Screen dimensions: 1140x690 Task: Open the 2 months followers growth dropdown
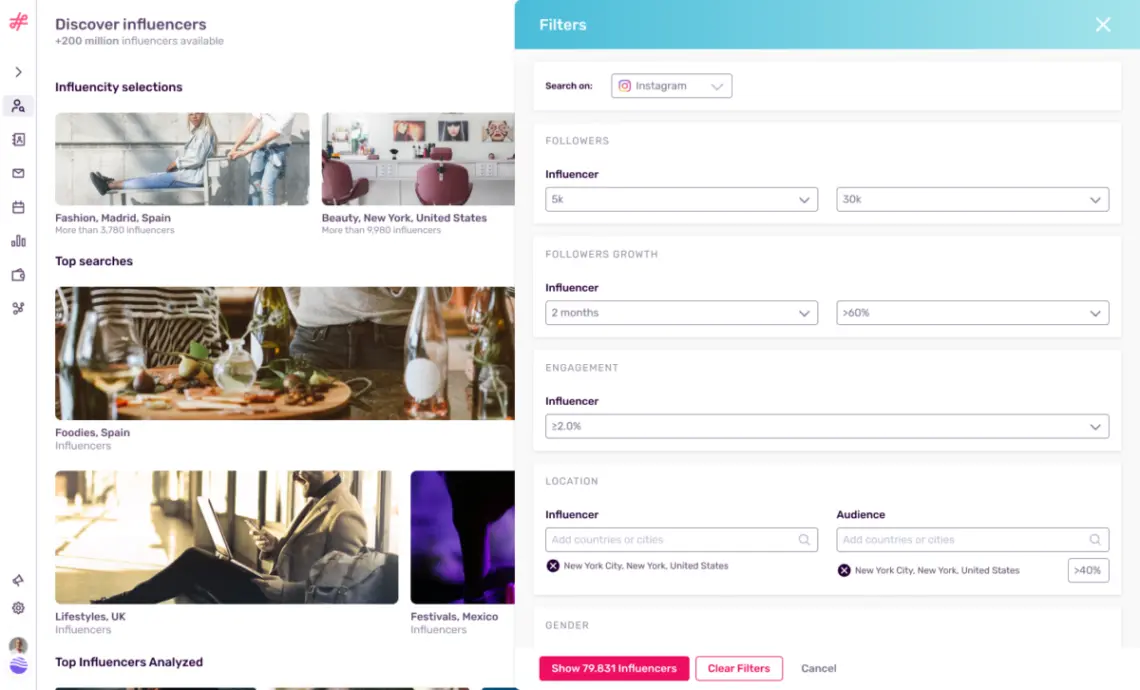click(x=681, y=312)
